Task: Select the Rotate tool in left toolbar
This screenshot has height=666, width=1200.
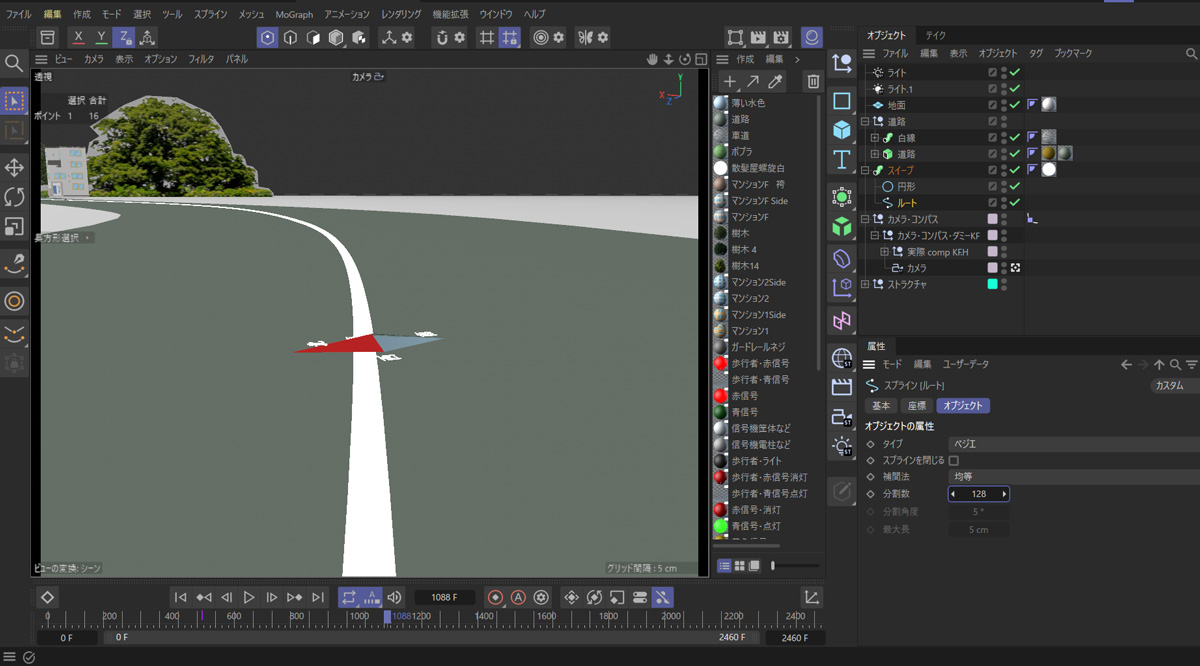Action: [14, 197]
